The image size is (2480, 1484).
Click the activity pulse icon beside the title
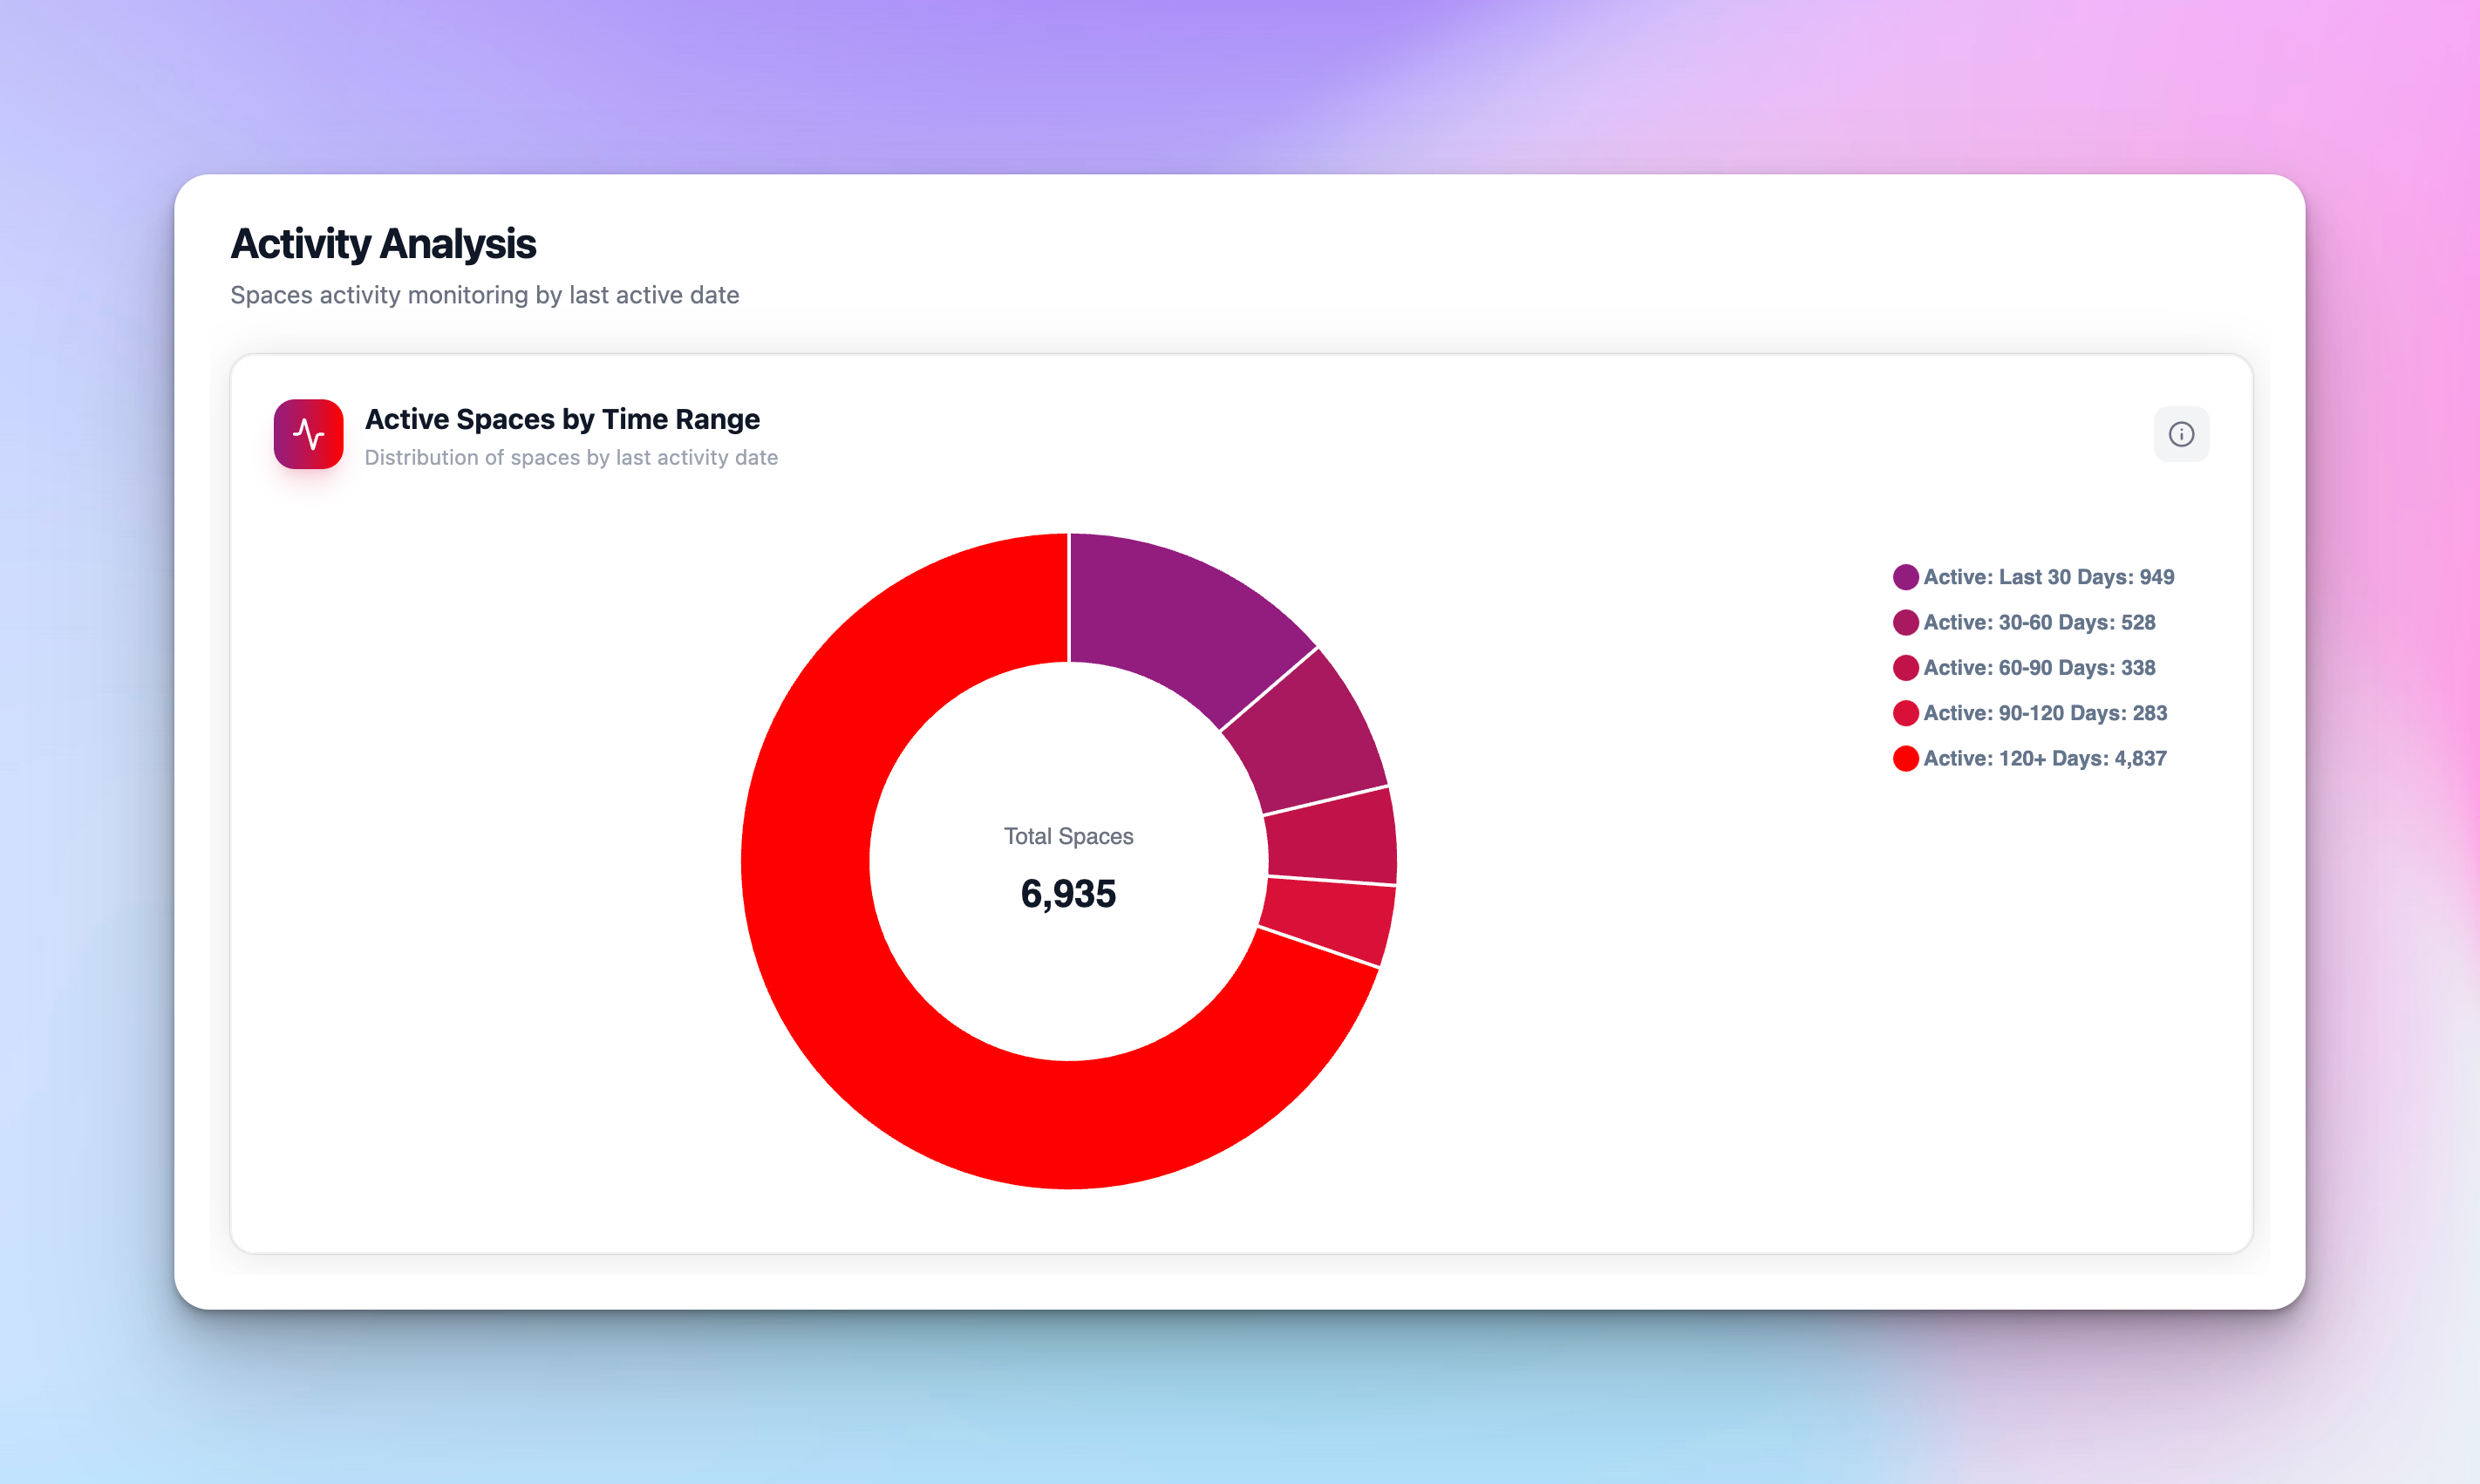pos(309,434)
